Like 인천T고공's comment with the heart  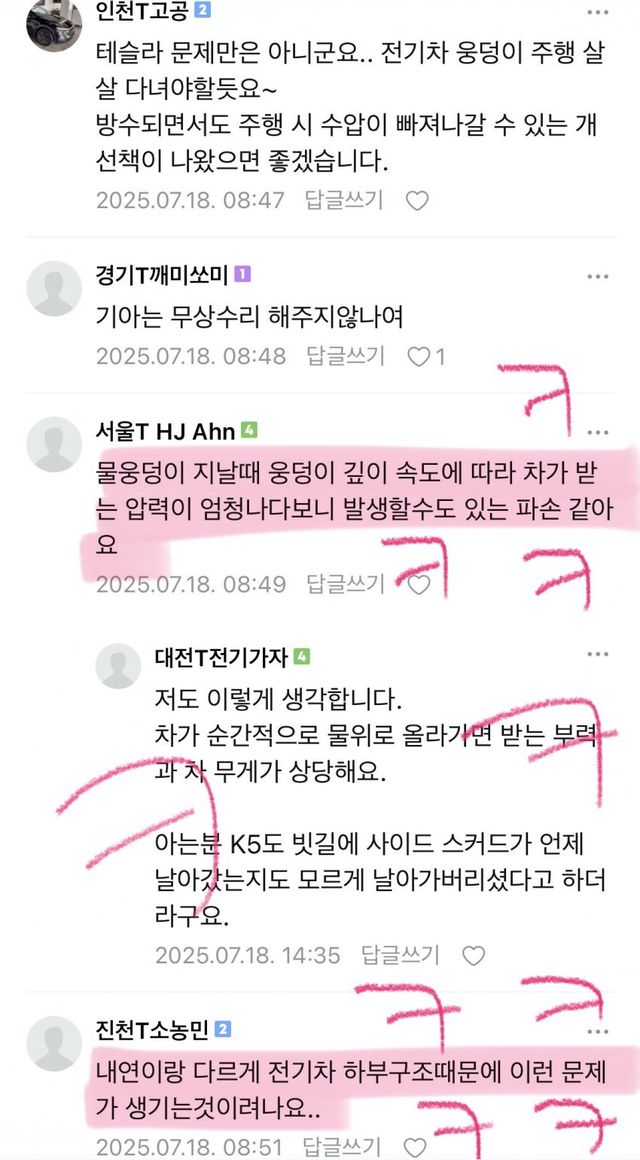point(417,200)
